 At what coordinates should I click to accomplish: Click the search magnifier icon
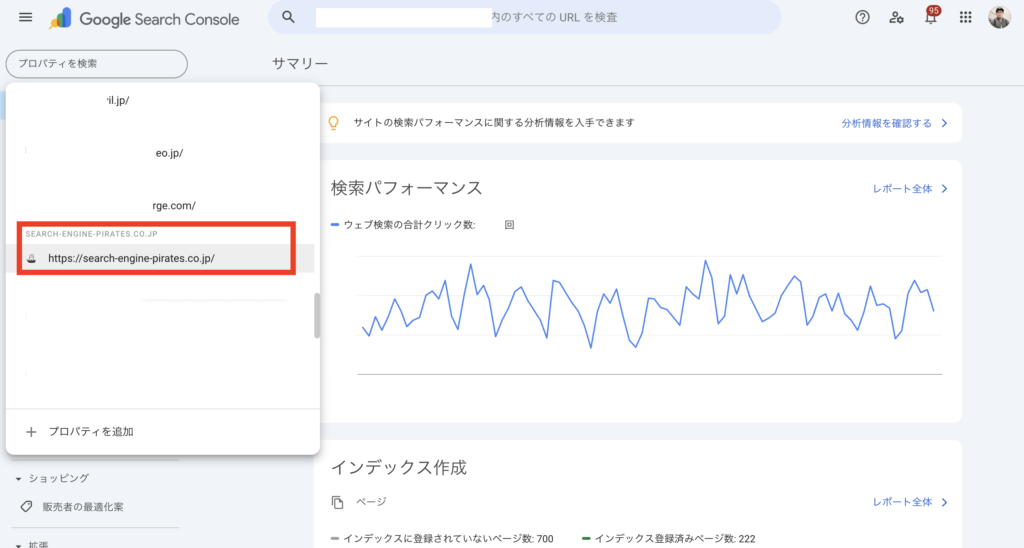click(288, 18)
